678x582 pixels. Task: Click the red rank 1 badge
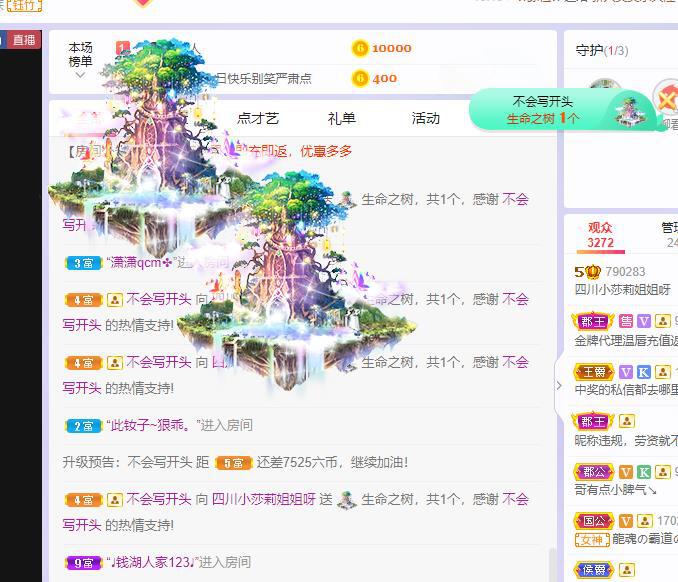122,48
